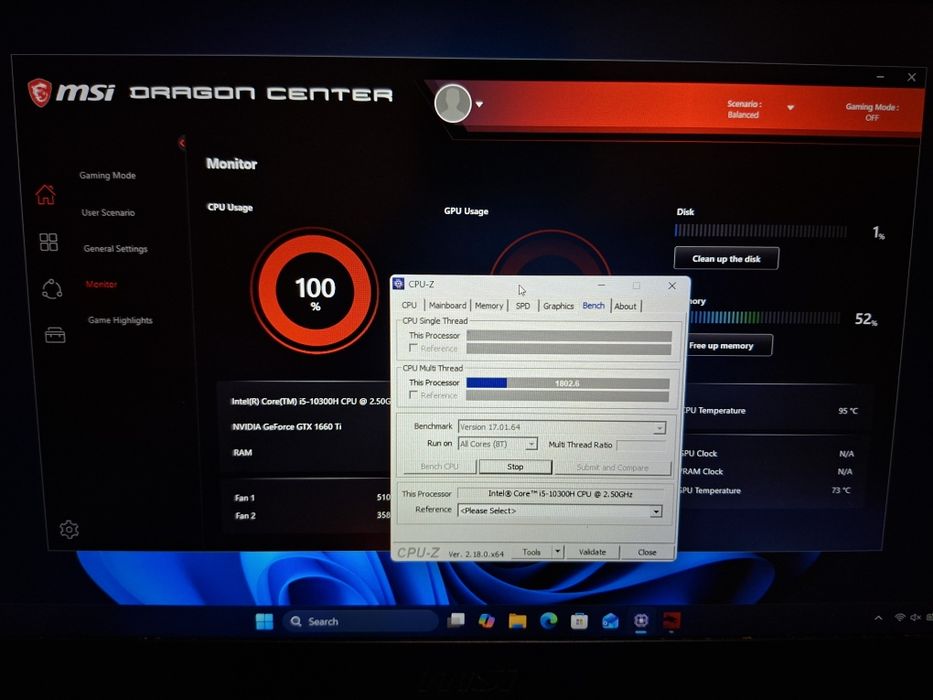Click the 95 °C CPU temperature value
933x700 pixels.
coord(848,411)
